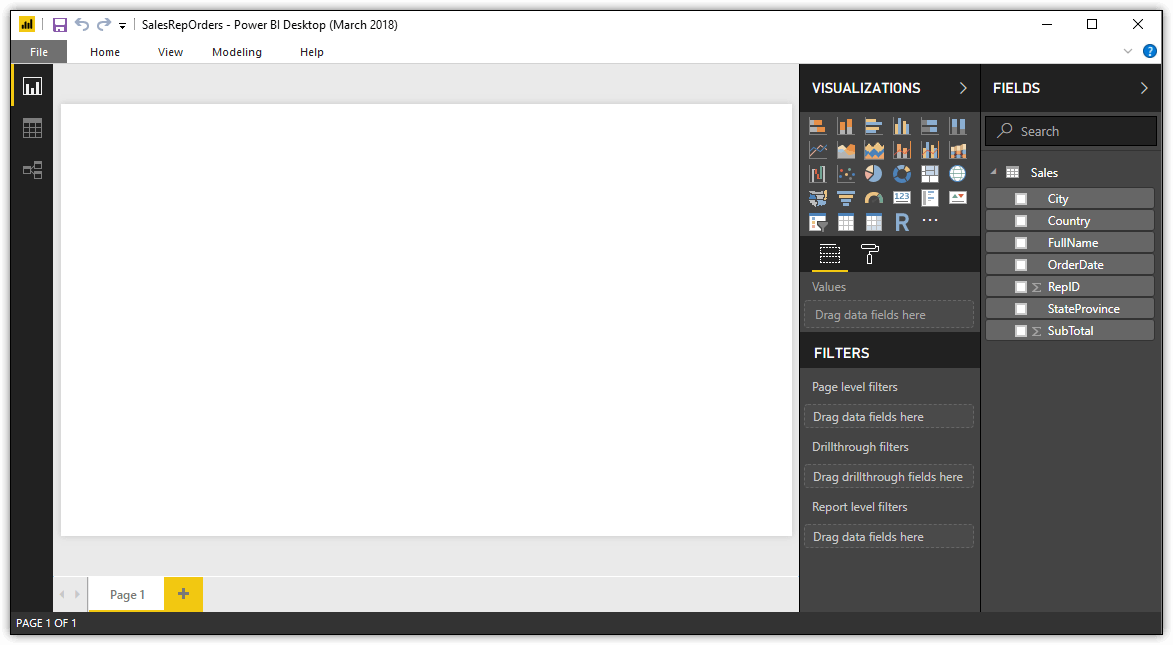This screenshot has width=1173, height=645.
Task: Open the Home ribbon tab
Action: (x=105, y=52)
